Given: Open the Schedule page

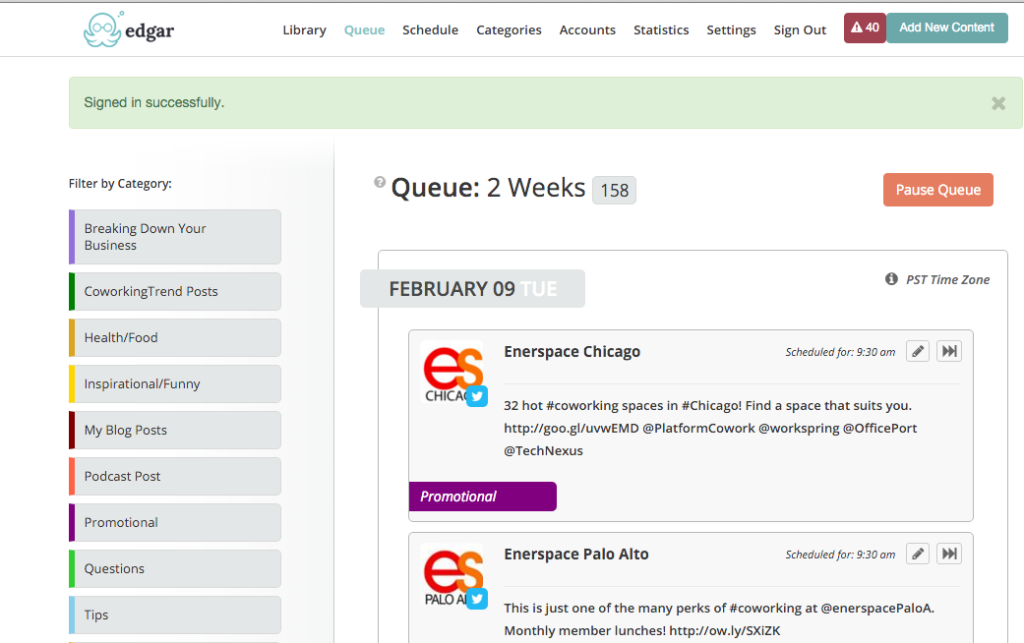Looking at the screenshot, I should [x=430, y=30].
